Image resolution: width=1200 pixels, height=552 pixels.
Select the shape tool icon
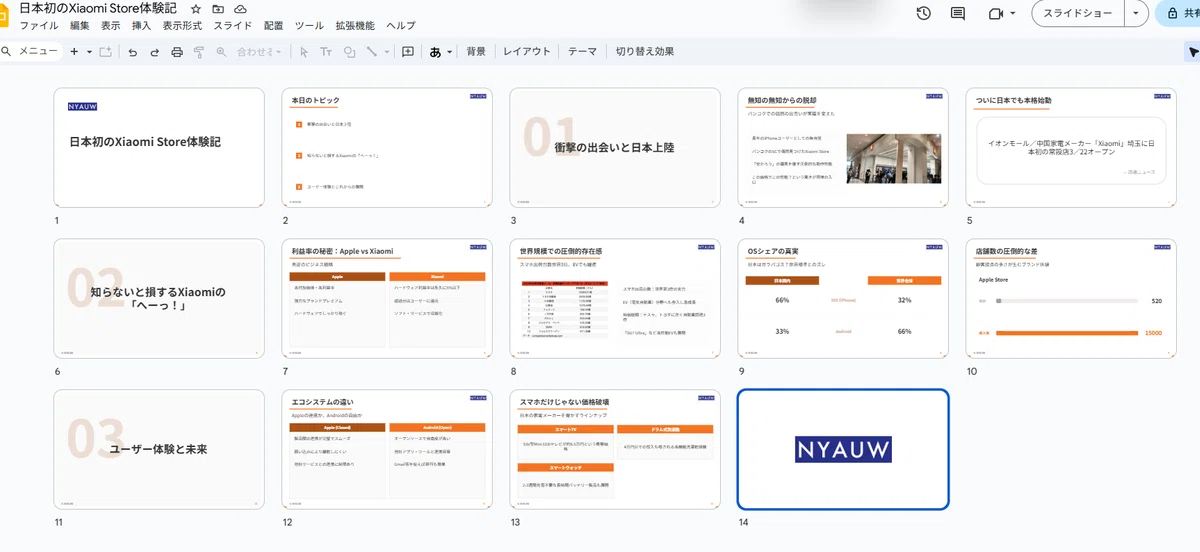[x=349, y=51]
